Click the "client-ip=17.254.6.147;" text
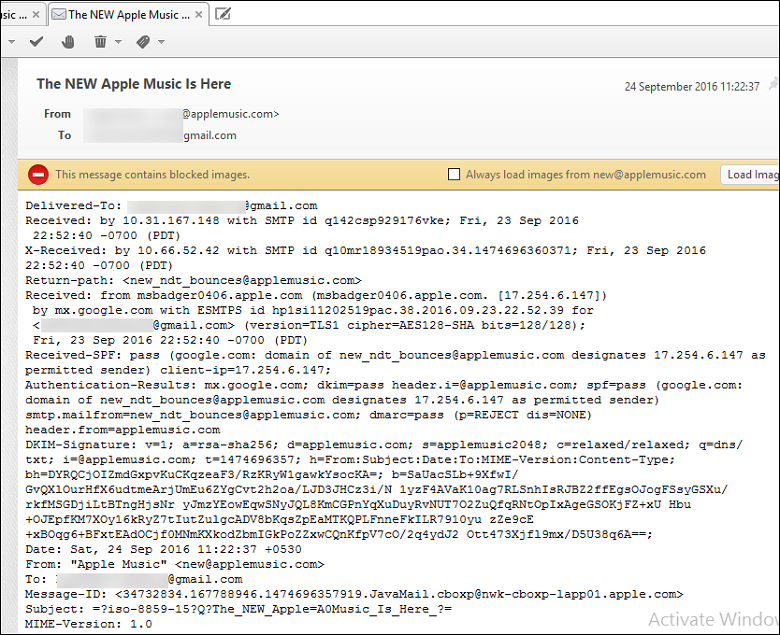Image resolution: width=780 pixels, height=635 pixels. pos(245,370)
